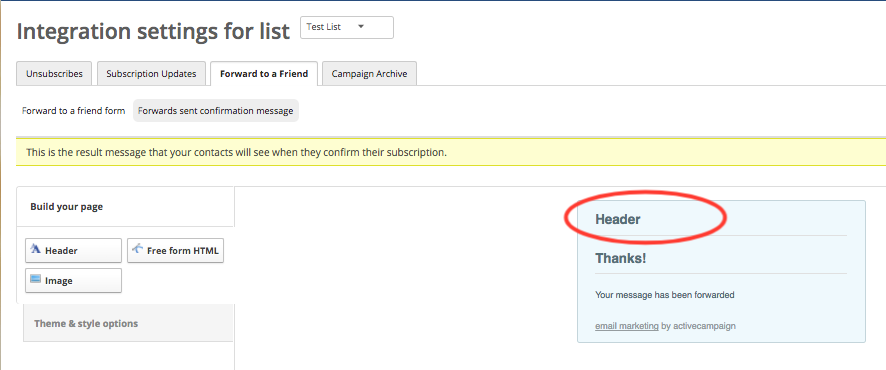Select the circled Header text in preview
Screen dimensions: 886x370
[x=618, y=219]
